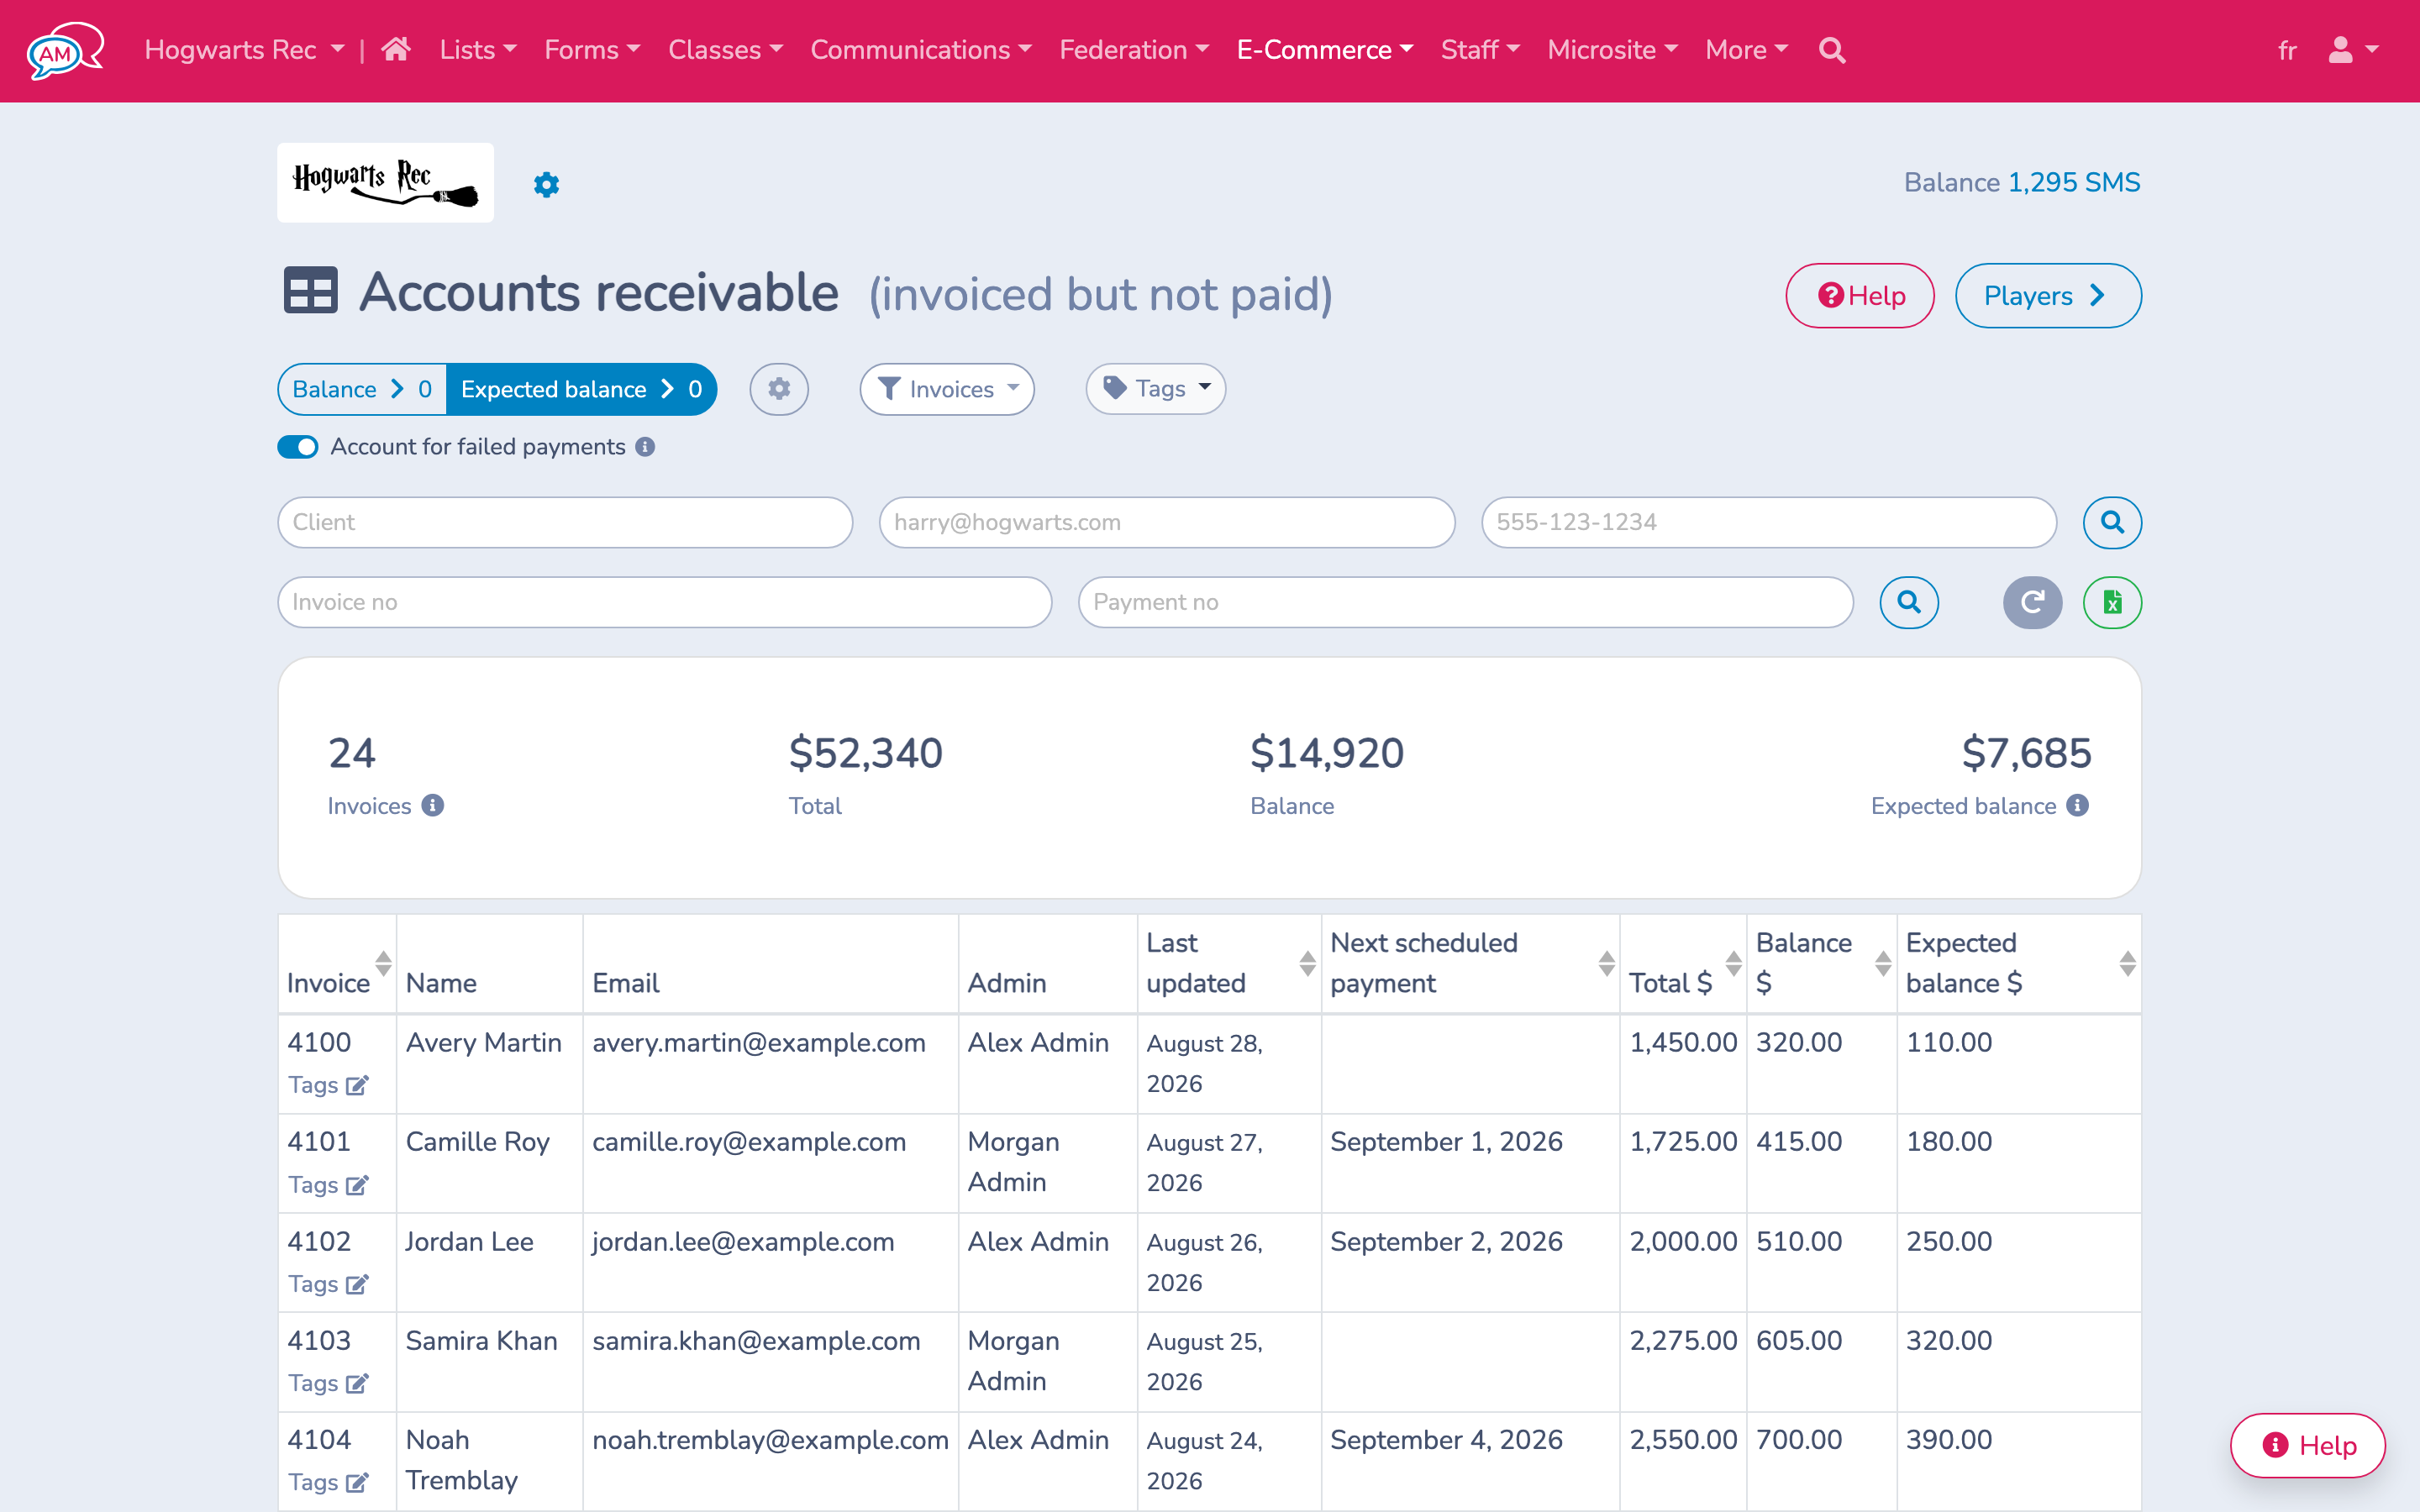Screen dimensions: 2420x1512
Task: Open the More menu
Action: coord(1746,50)
